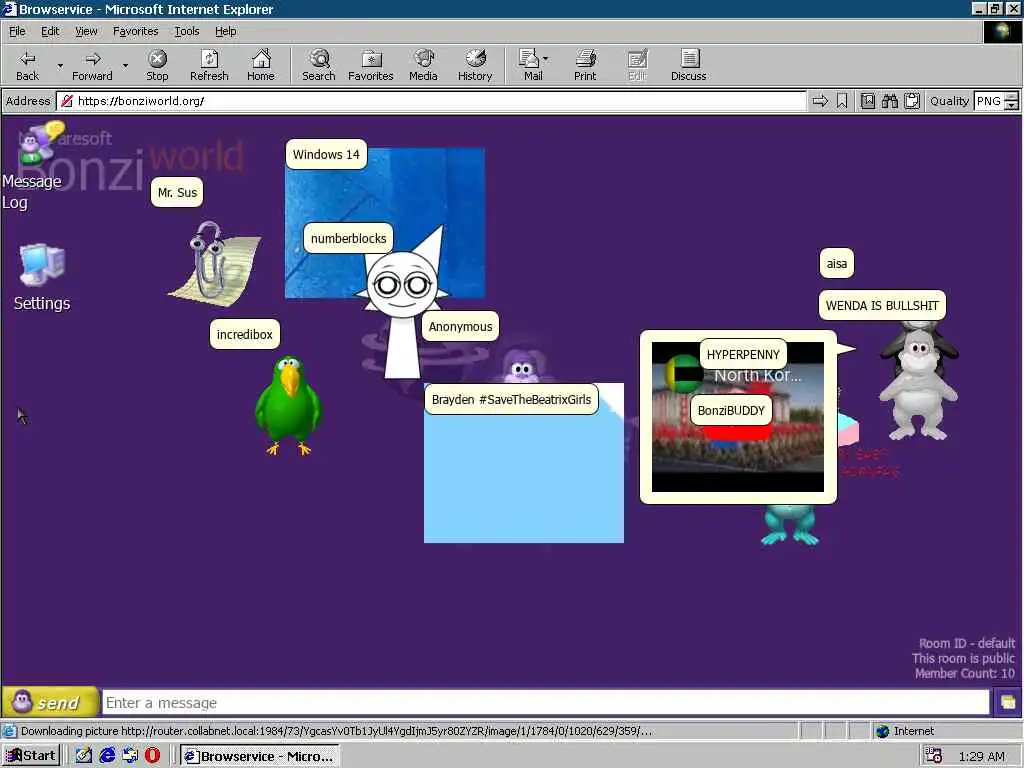Image resolution: width=1024 pixels, height=768 pixels.
Task: Click the numberblocks name tag
Action: coord(349,238)
